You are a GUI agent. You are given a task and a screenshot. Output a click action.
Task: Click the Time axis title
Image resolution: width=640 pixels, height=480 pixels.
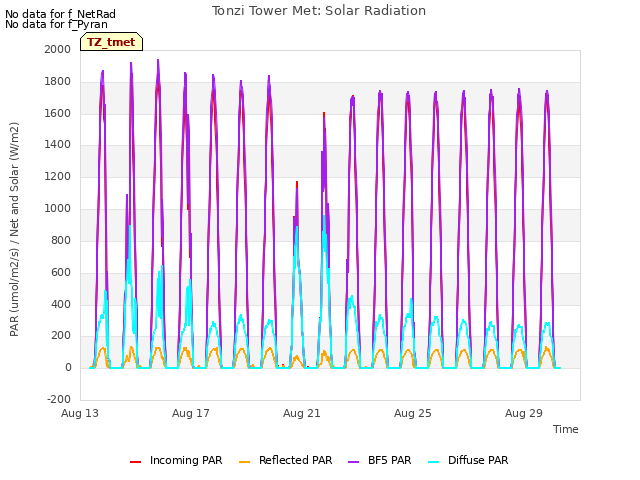[566, 429]
